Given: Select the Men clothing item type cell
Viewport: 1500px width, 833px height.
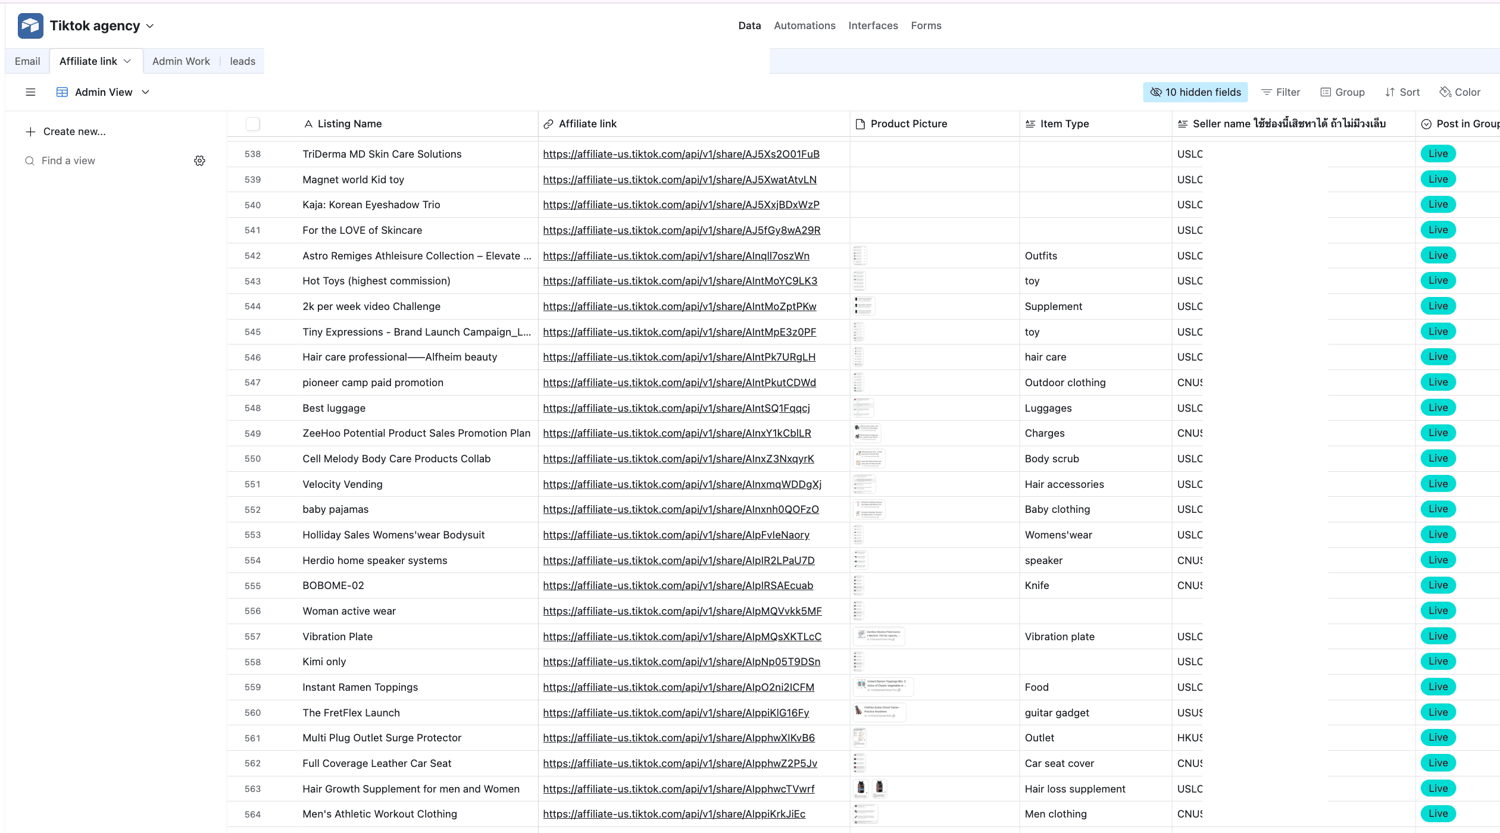Looking at the screenshot, I should [x=1096, y=814].
